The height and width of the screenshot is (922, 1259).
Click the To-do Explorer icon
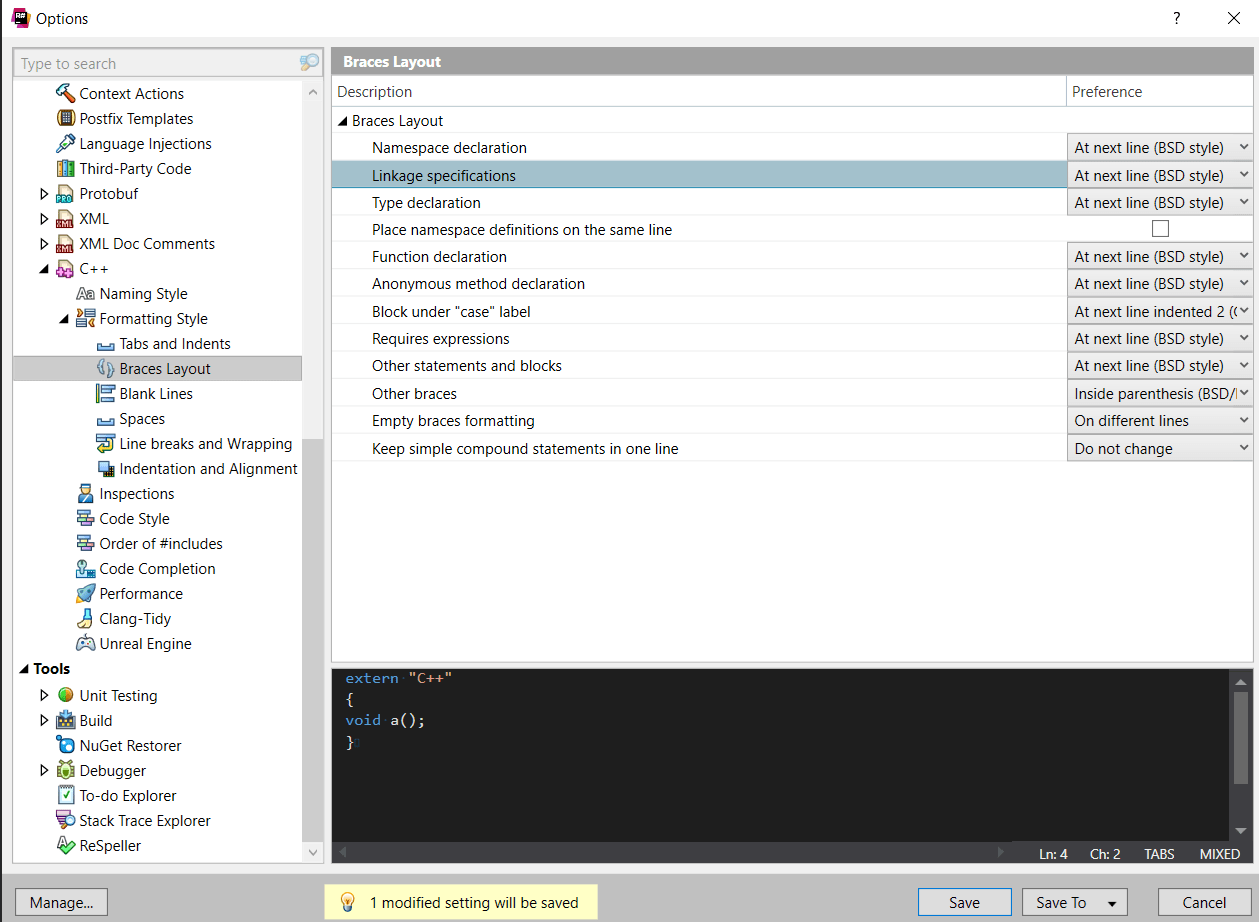[66, 796]
